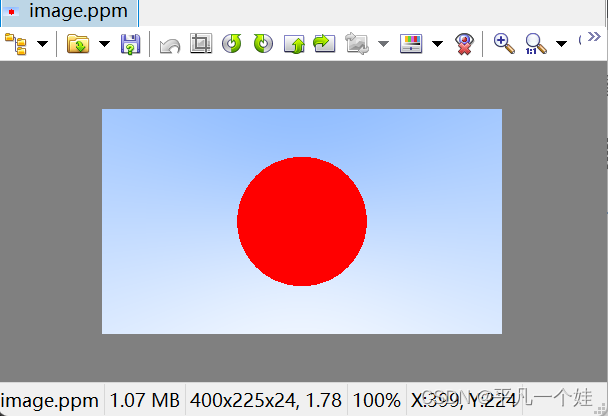Set the zoom to 1:1 actual size
Image resolution: width=608 pixels, height=416 pixels.
(535, 44)
